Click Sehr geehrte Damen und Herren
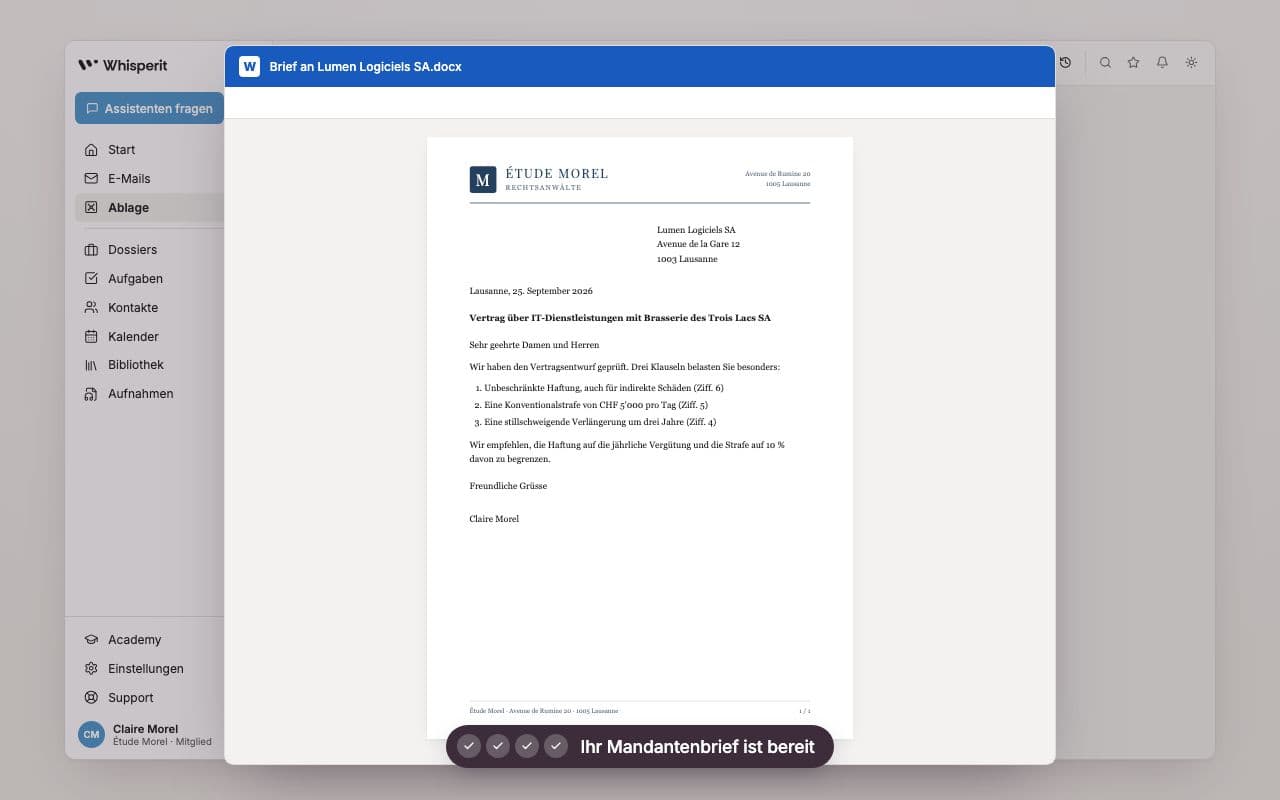This screenshot has width=1280, height=800. tap(534, 345)
